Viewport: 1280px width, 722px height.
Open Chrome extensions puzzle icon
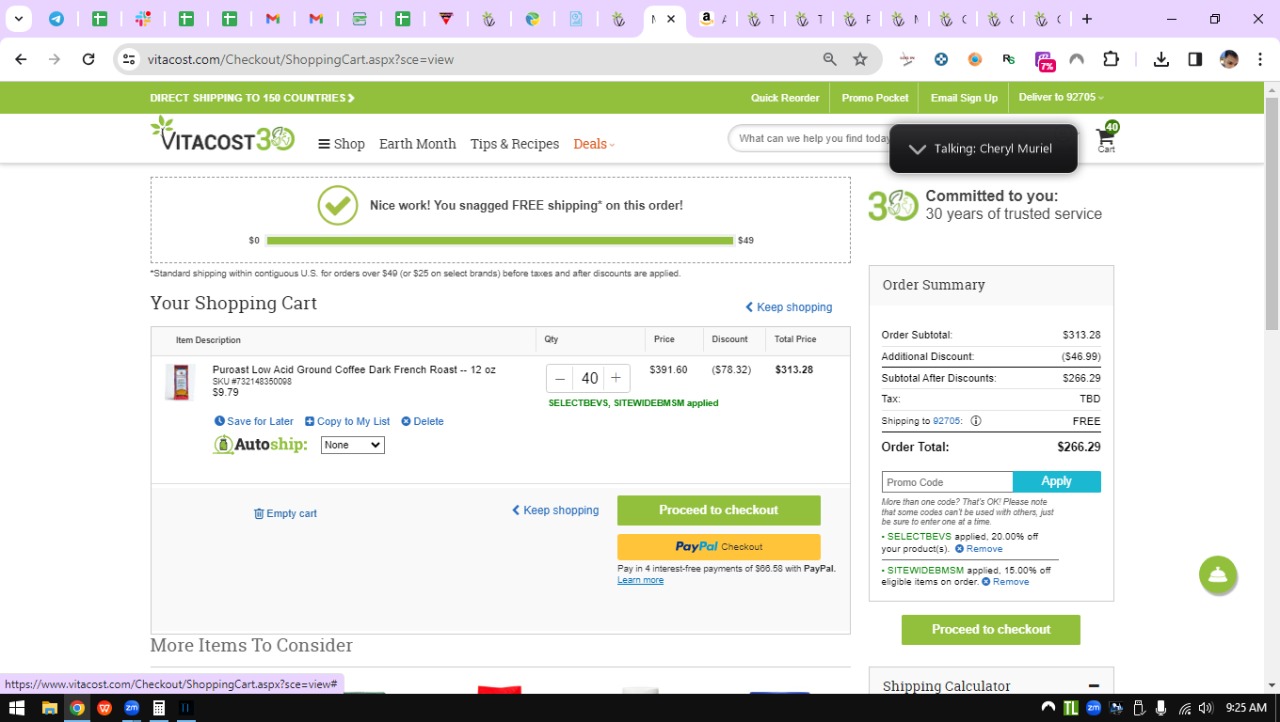click(x=1110, y=59)
